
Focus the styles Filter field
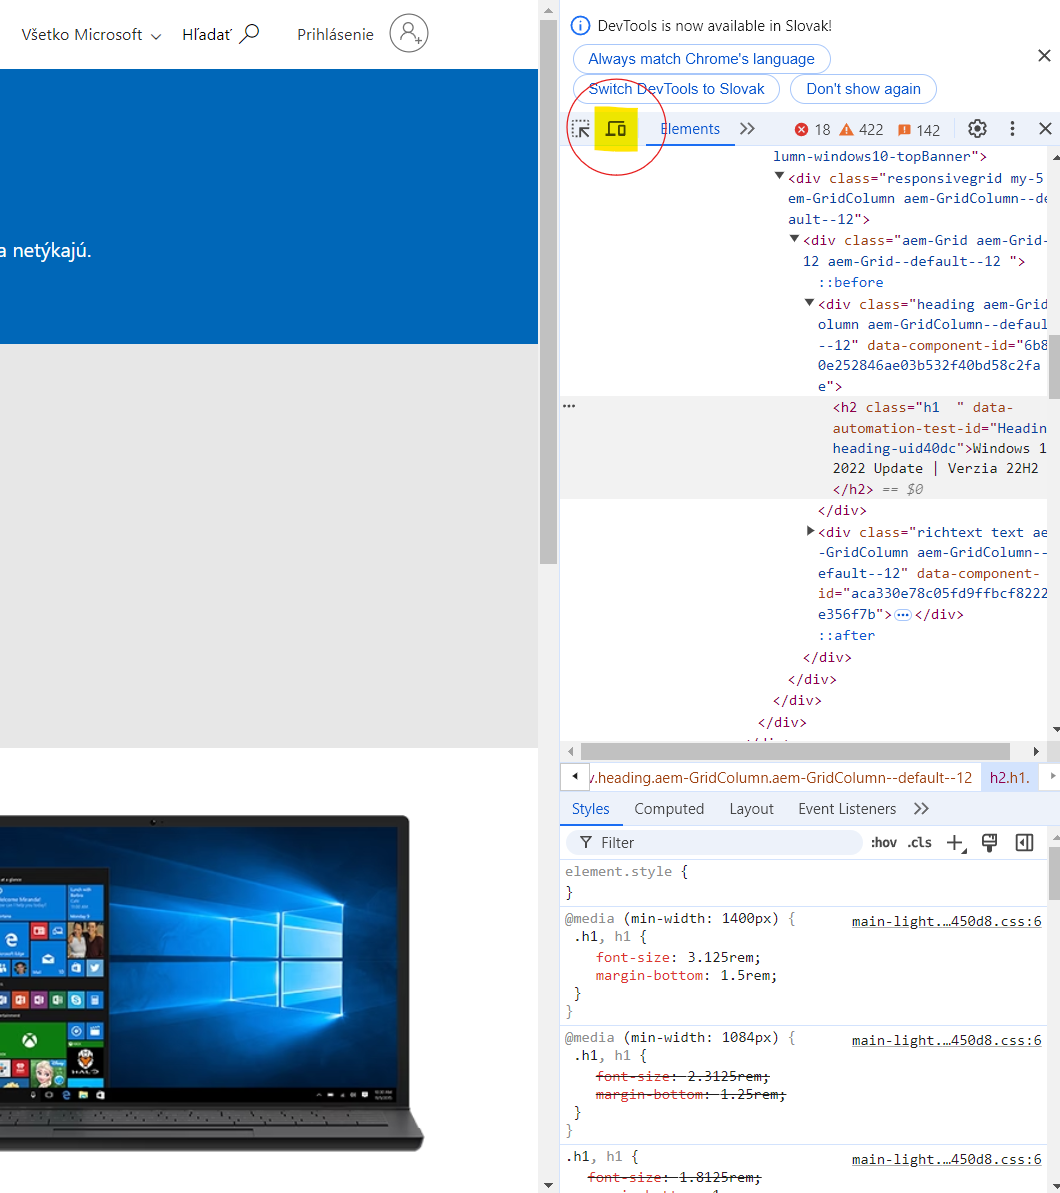pyautogui.click(x=715, y=842)
